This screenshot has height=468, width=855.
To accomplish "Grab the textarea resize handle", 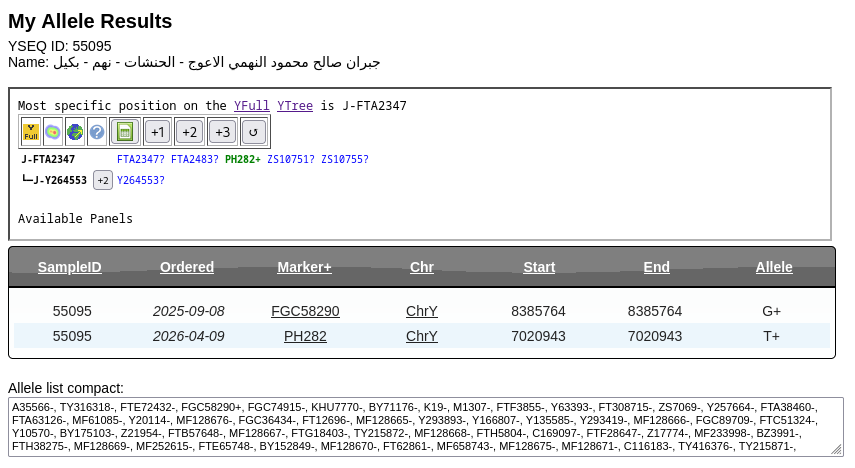I will 837,450.
